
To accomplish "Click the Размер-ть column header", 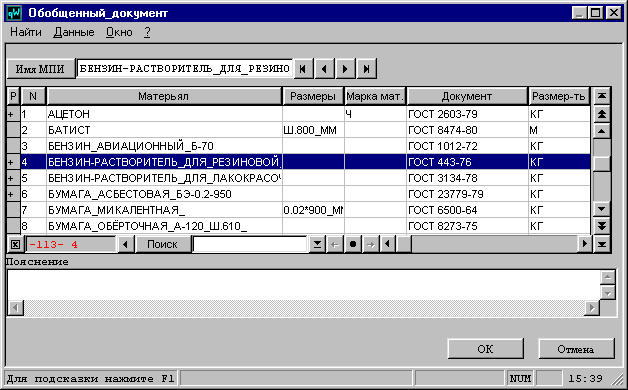I will point(559,96).
